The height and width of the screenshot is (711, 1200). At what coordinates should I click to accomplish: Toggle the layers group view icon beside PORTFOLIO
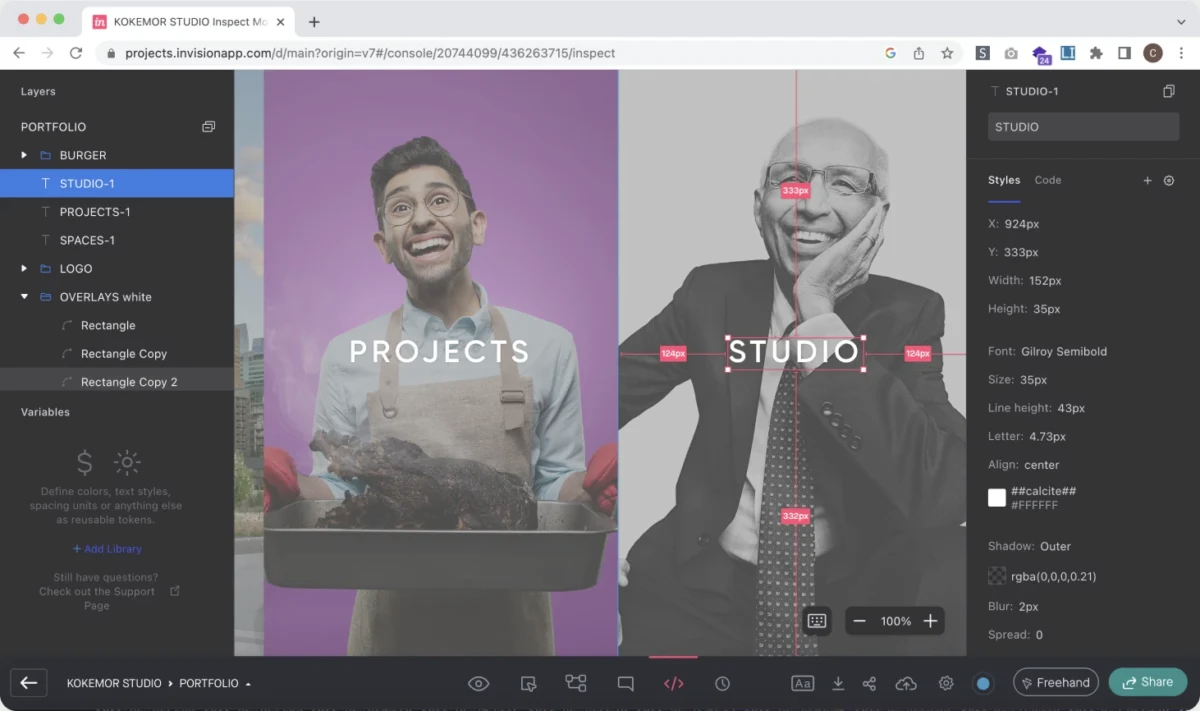pos(208,127)
